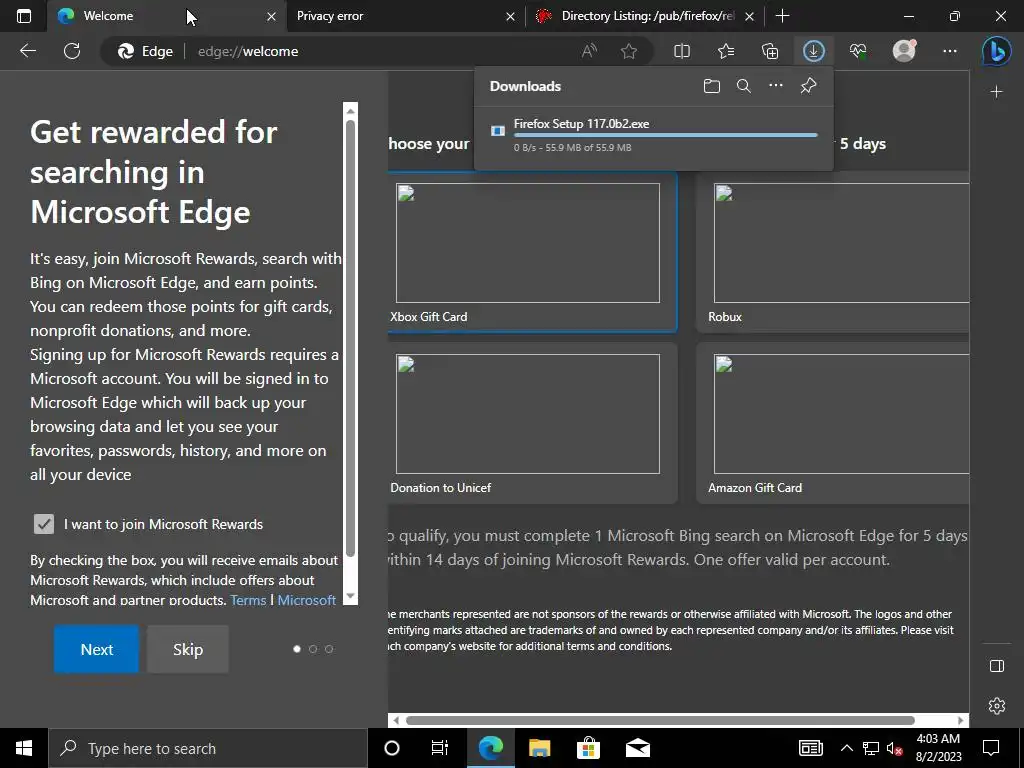This screenshot has height=768, width=1024.
Task: Open Mail app from taskbar
Action: 637,748
